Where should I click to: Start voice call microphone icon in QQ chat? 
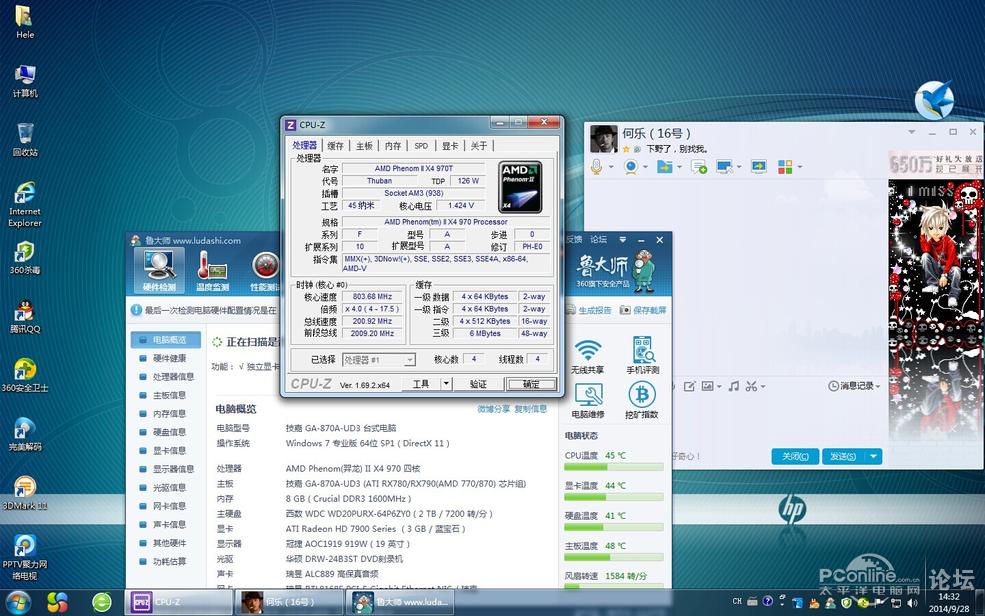tap(596, 166)
